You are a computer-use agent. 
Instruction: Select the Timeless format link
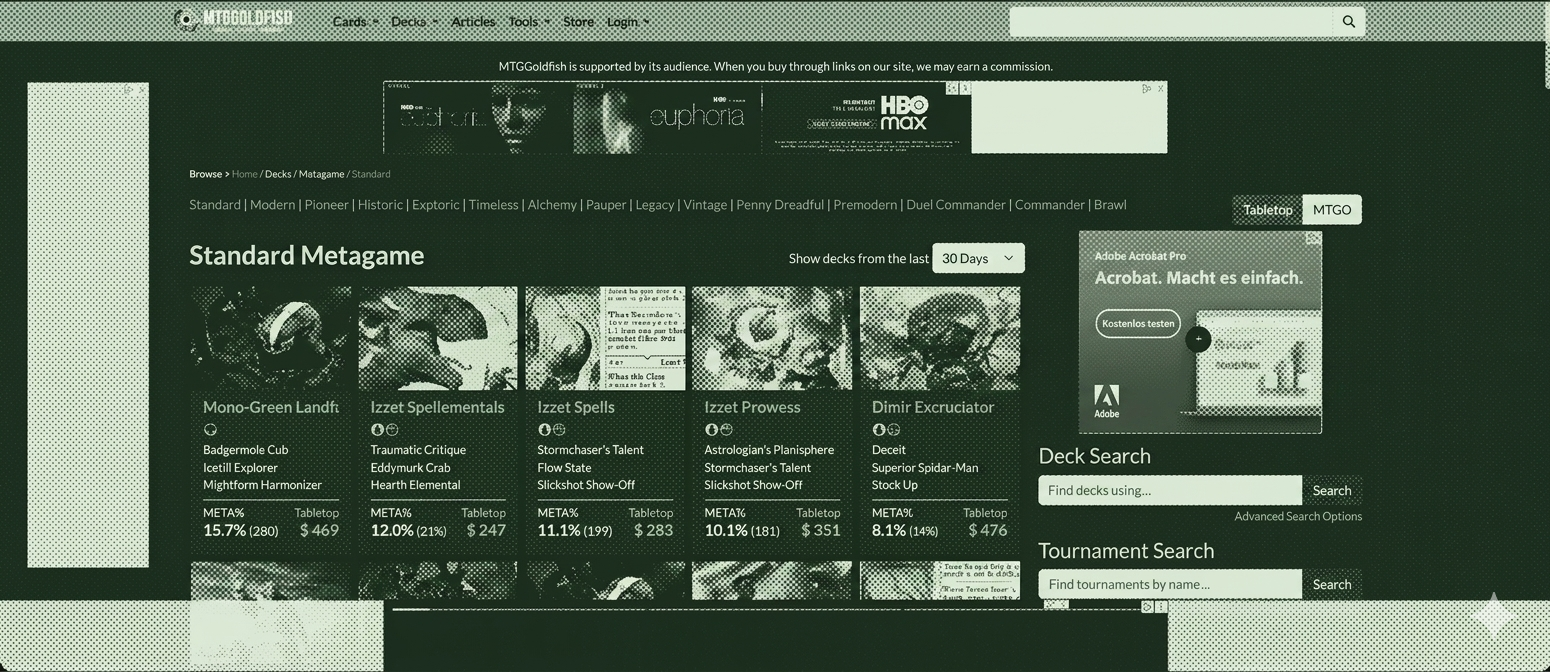pyautogui.click(x=494, y=204)
